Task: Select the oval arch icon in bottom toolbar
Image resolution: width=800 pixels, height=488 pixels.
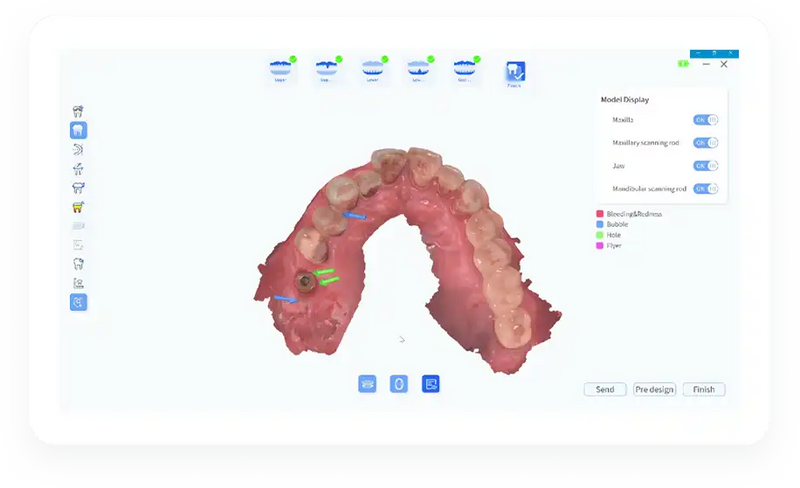Action: click(x=399, y=384)
